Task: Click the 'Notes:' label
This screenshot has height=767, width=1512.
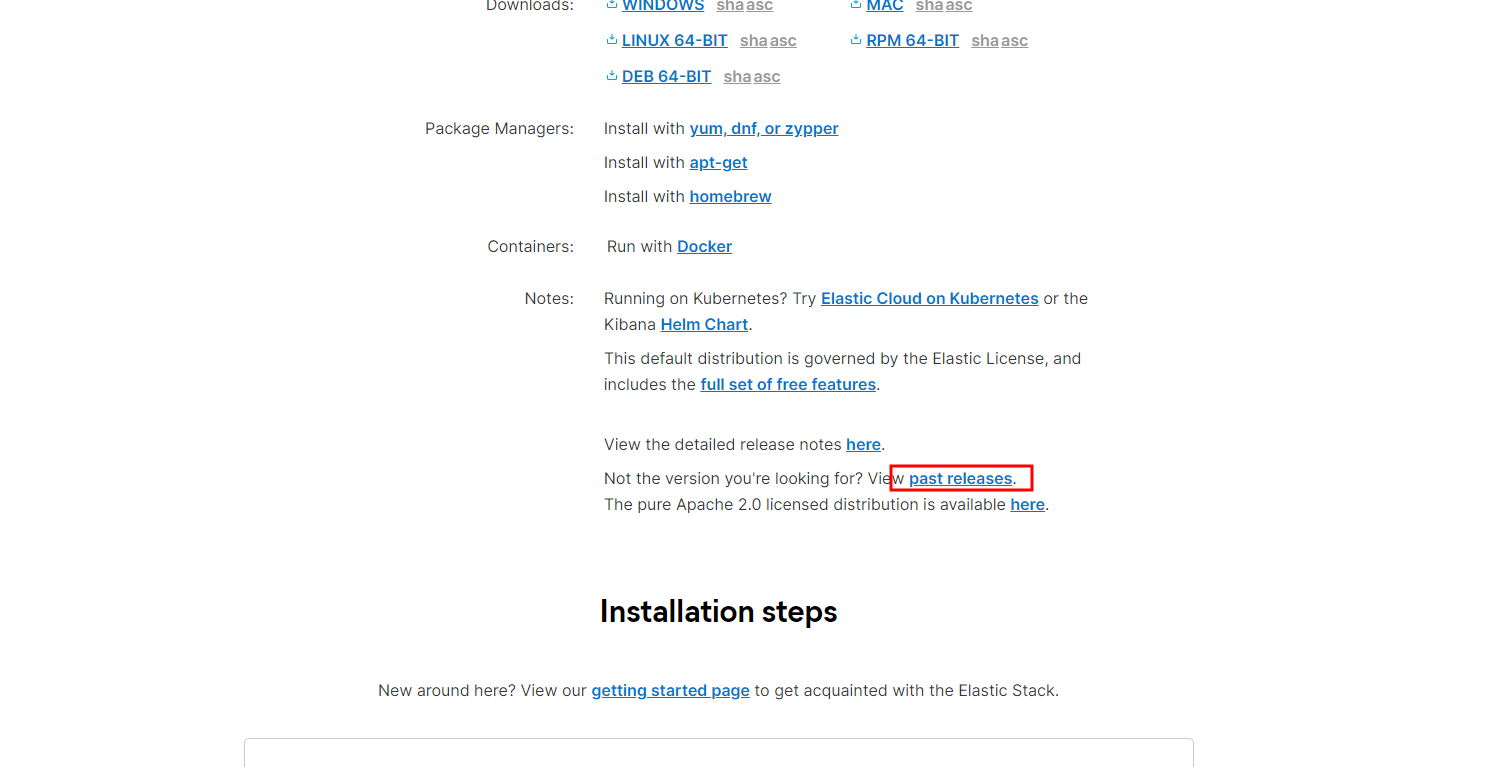Action: click(x=550, y=299)
